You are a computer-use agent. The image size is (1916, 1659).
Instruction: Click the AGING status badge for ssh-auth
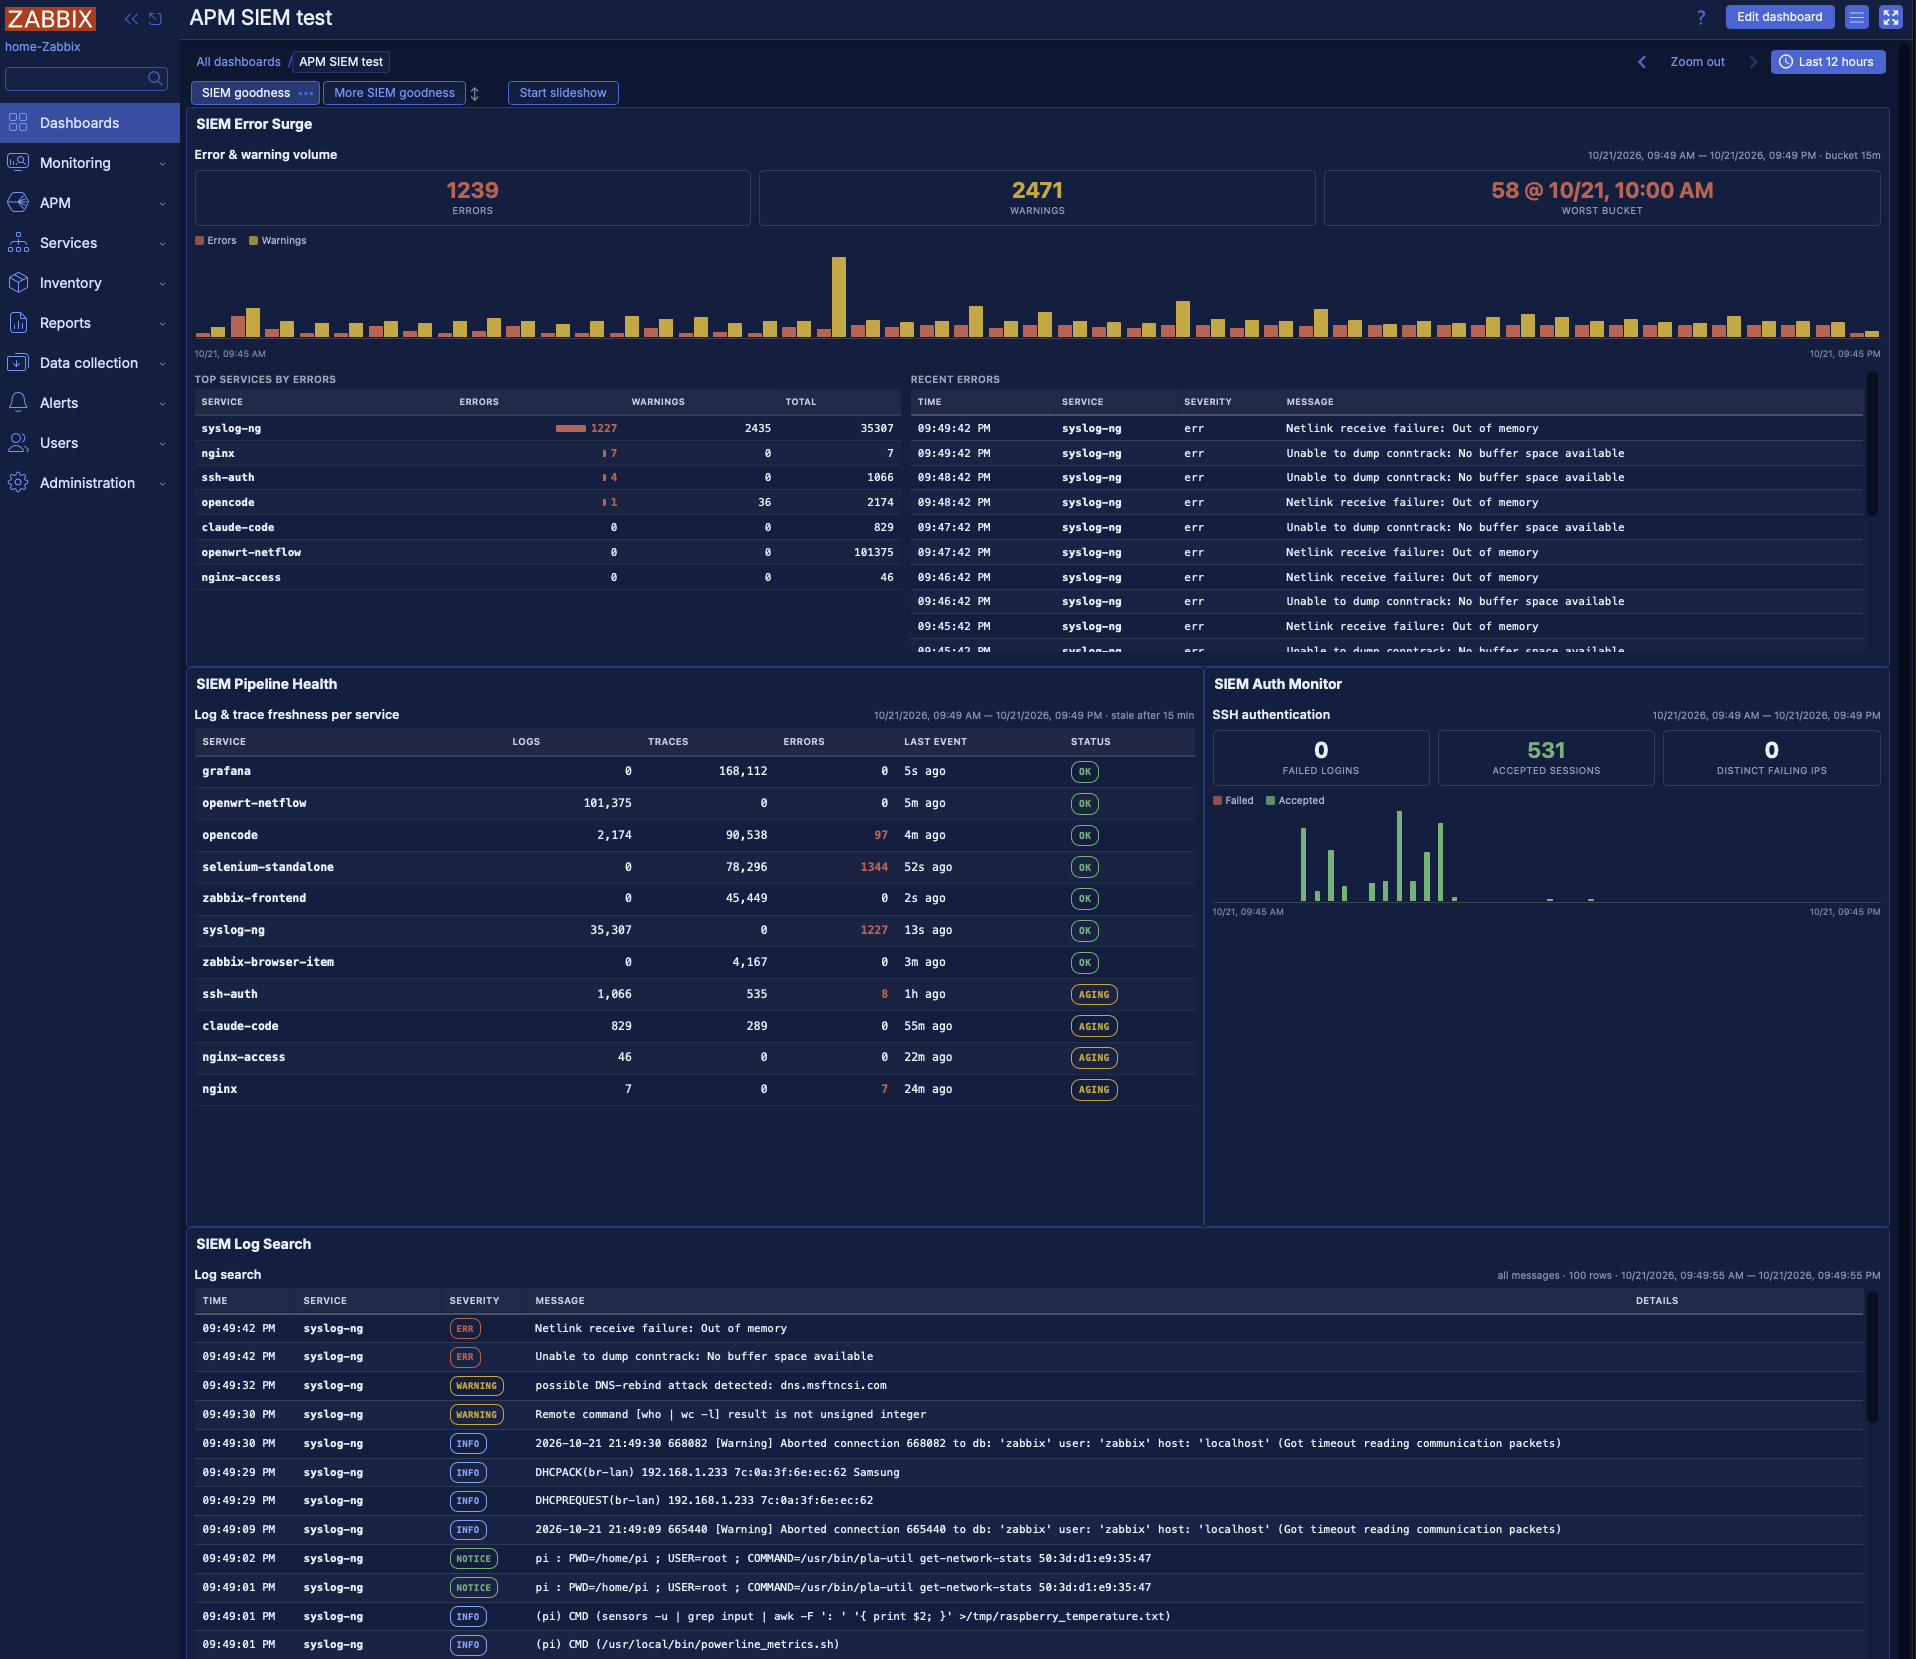pos(1094,995)
